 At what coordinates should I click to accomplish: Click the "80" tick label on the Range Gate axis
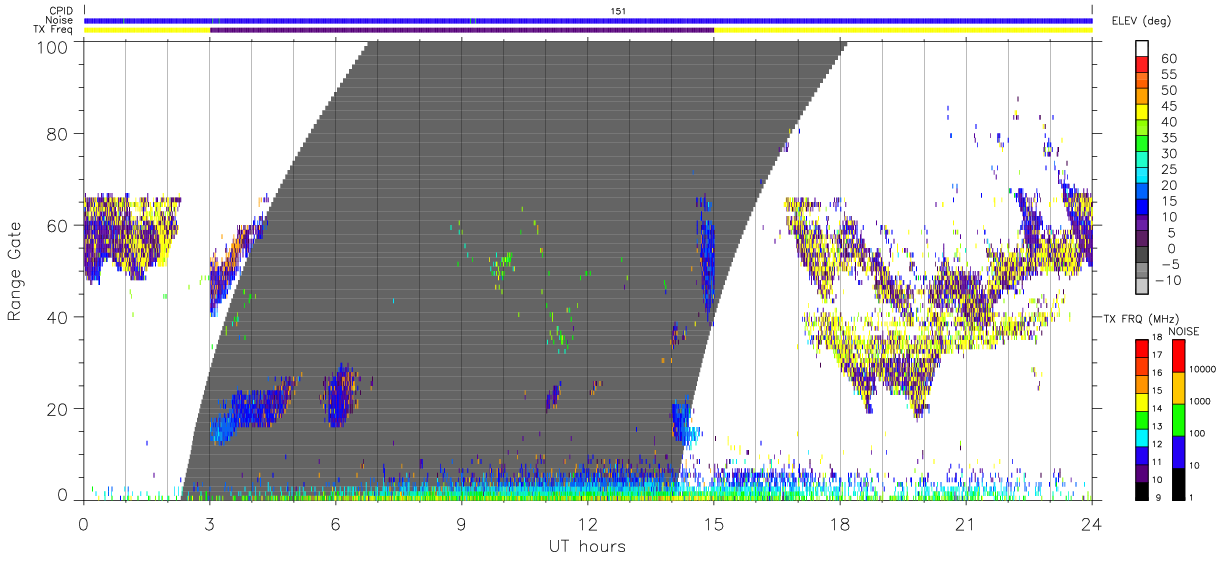click(x=59, y=133)
